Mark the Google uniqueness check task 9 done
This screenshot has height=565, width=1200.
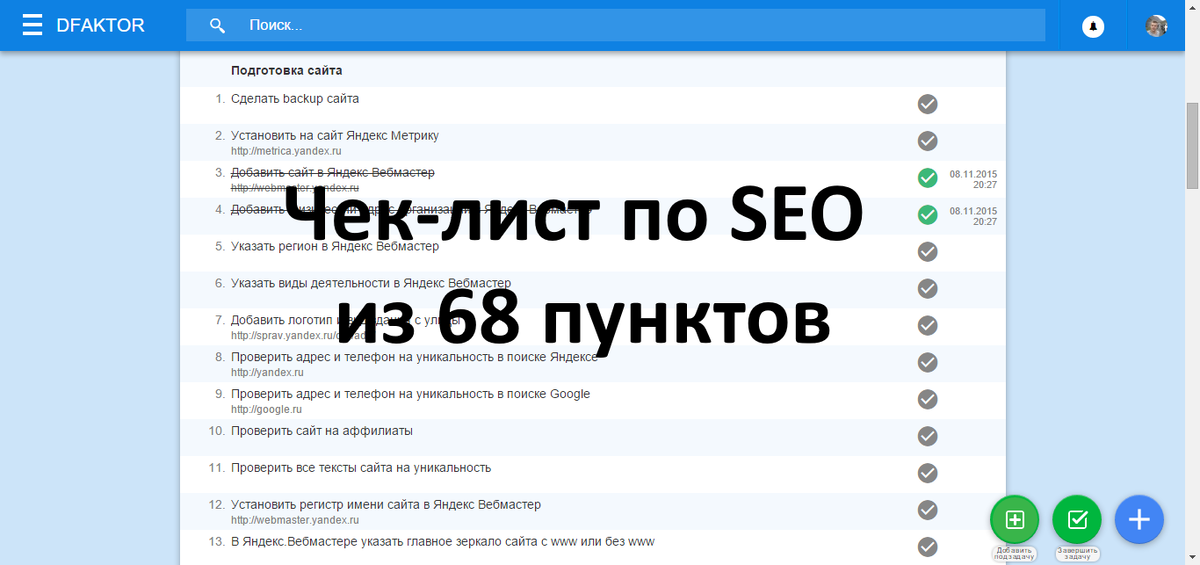[927, 399]
